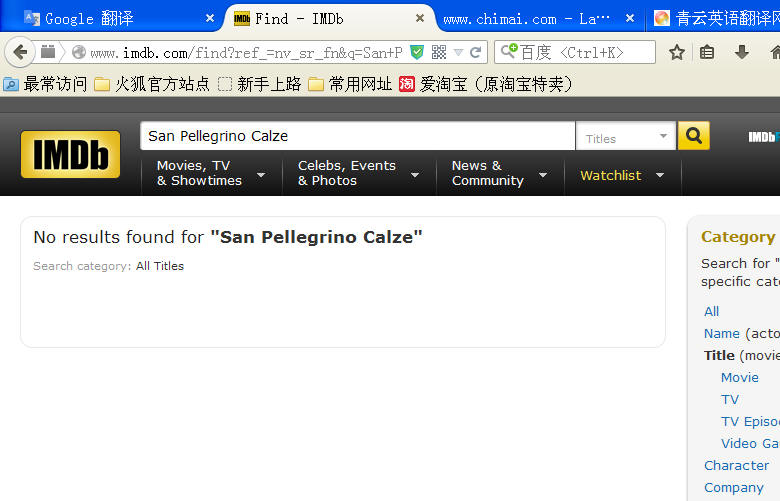The image size is (780, 501).
Task: Bookmark this page with the star icon
Action: tap(677, 52)
